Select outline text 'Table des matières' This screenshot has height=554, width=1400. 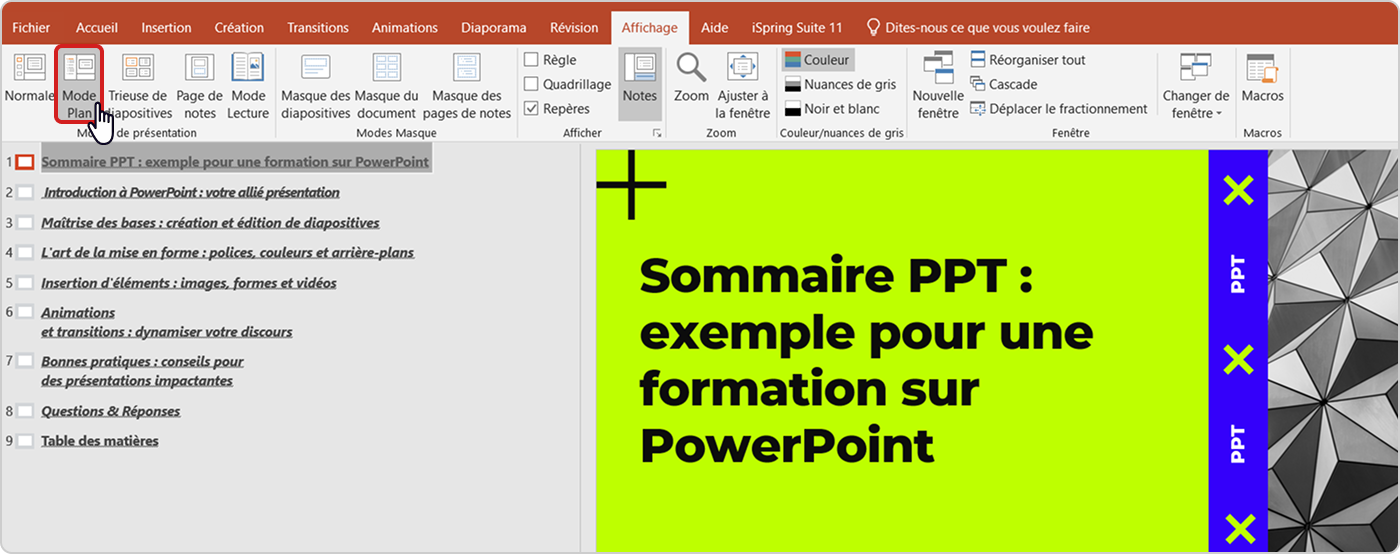pos(100,441)
